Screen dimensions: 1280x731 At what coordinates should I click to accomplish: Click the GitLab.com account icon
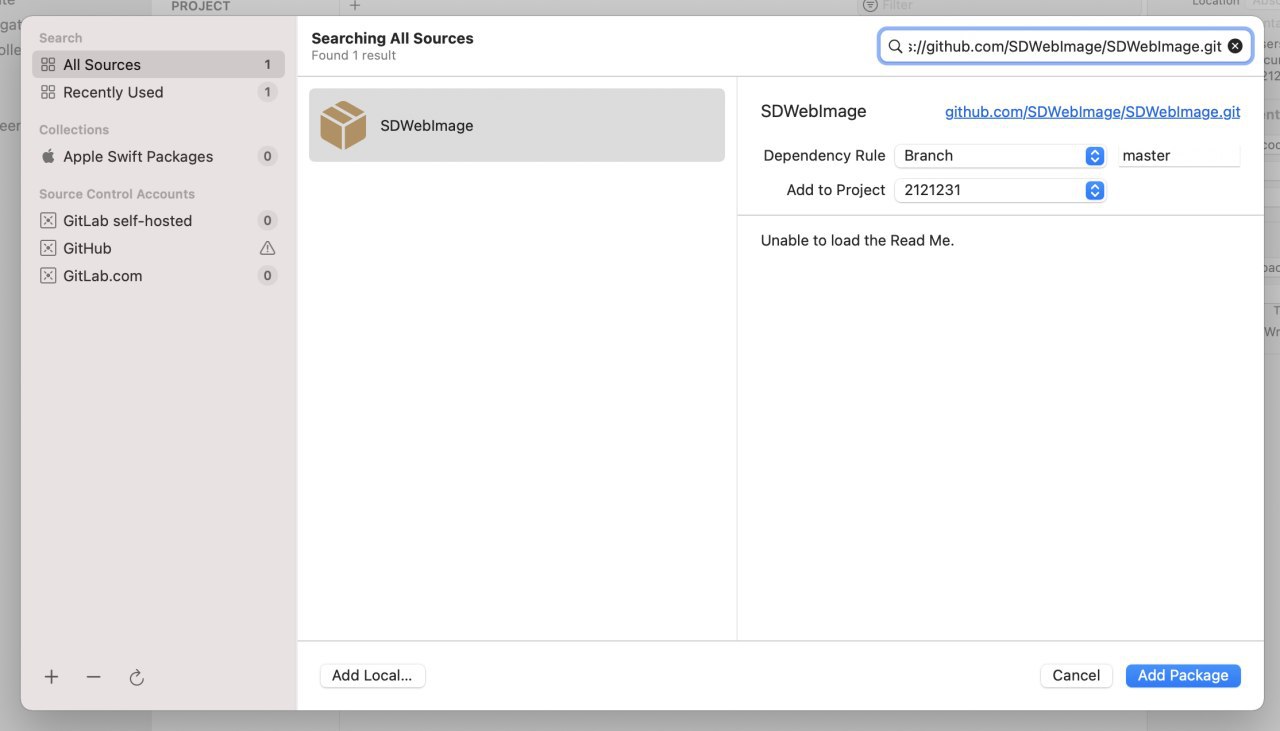click(48, 276)
